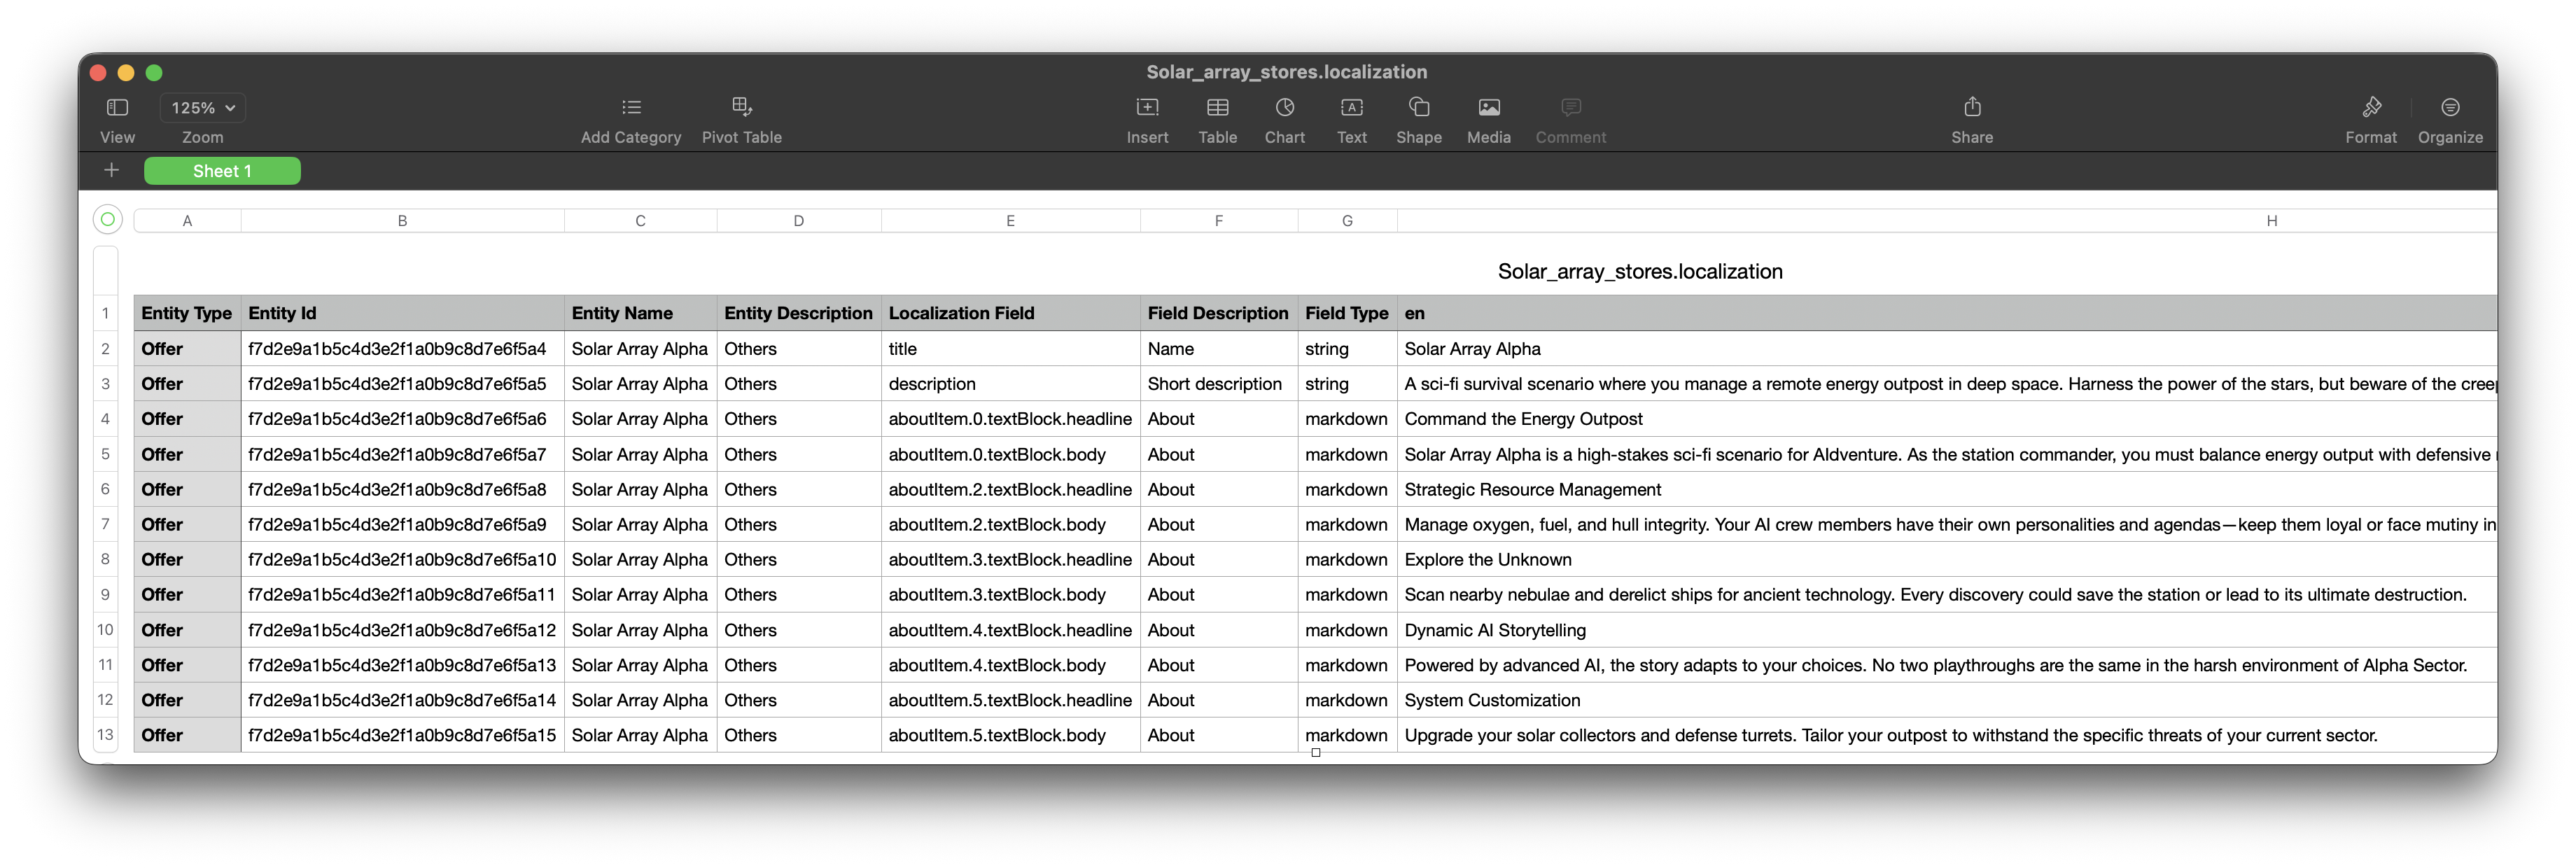Viewport: 2576px width, 868px height.
Task: Add a Text box from toolbar
Action: tap(1351, 107)
